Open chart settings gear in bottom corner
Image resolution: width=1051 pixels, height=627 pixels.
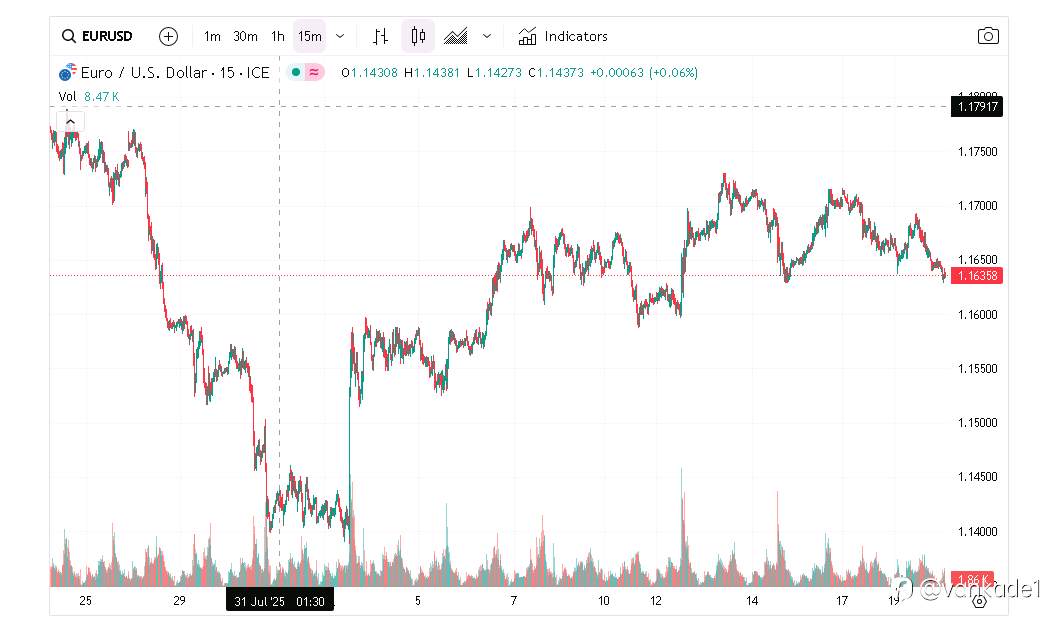tap(979, 602)
